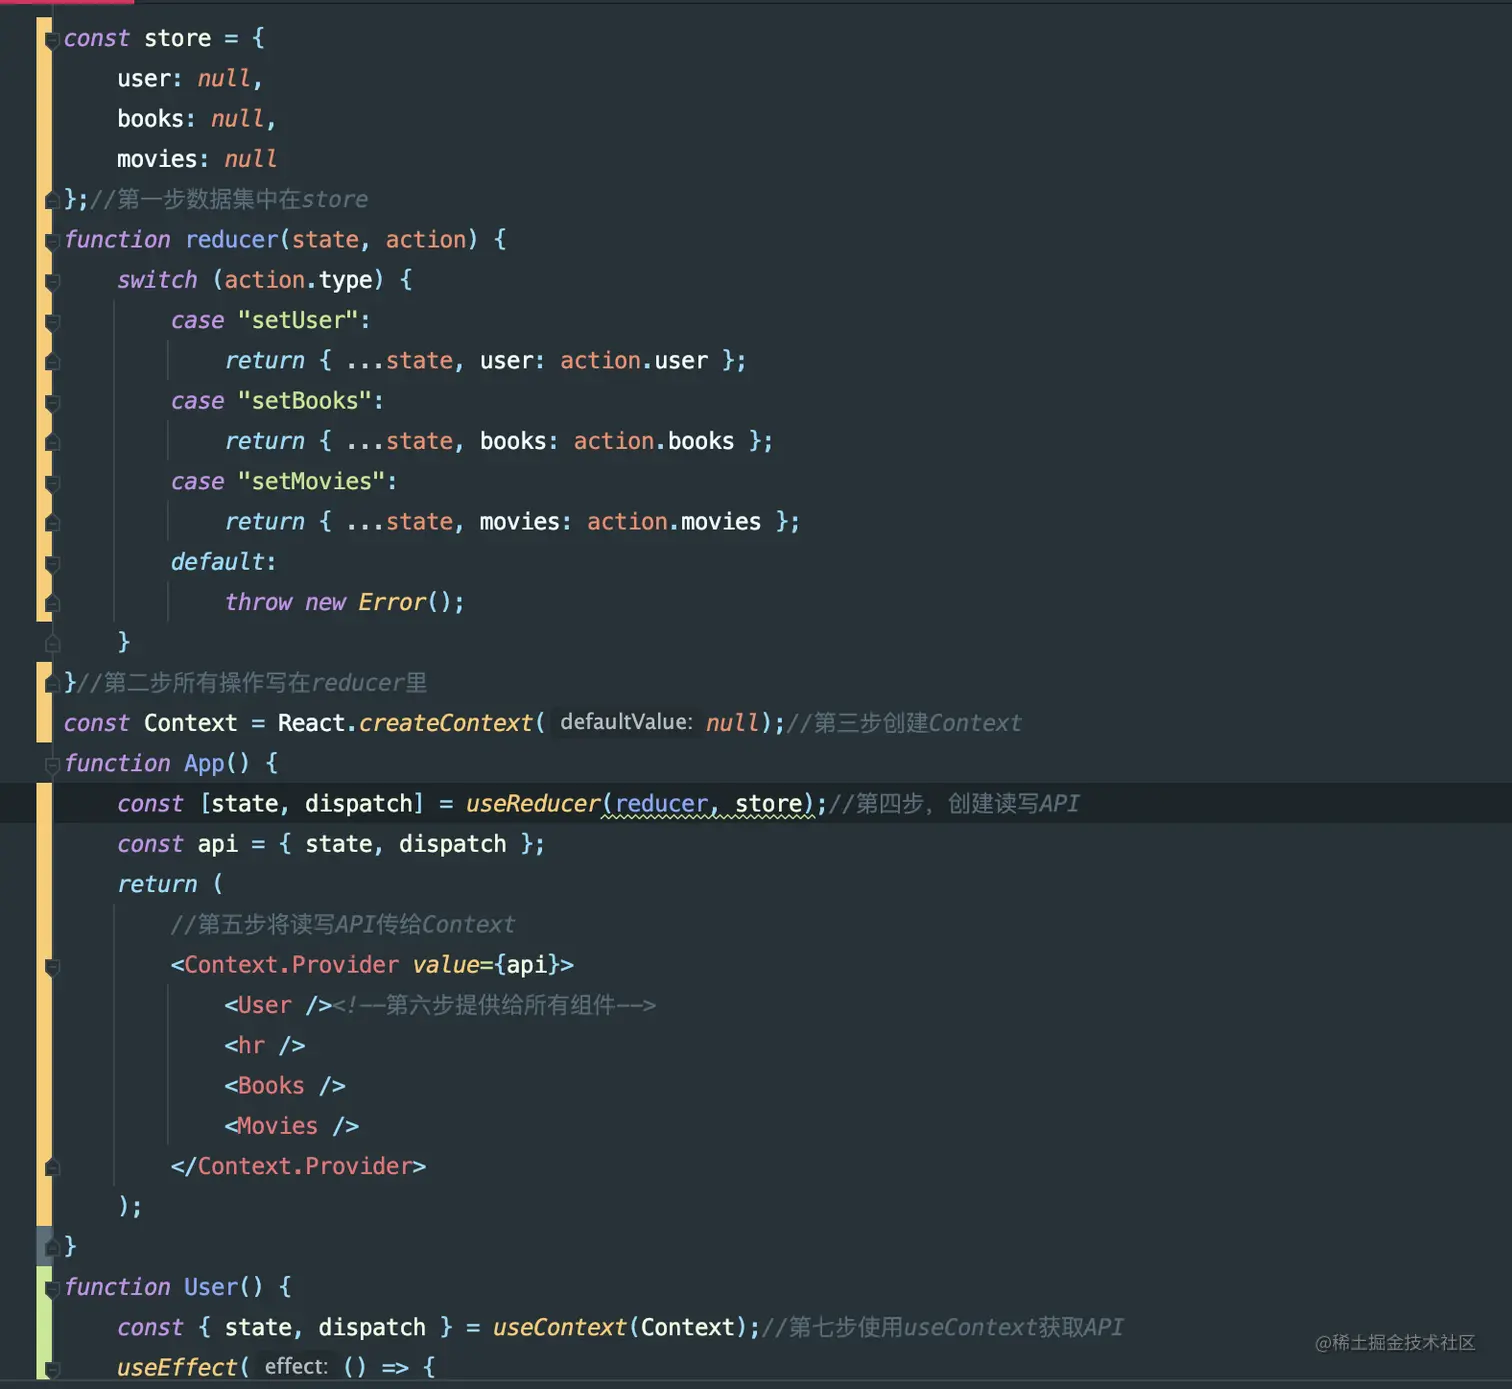Viewport: 1512px width, 1389px height.
Task: Collapse the reducer function fold marker
Action: (52, 241)
